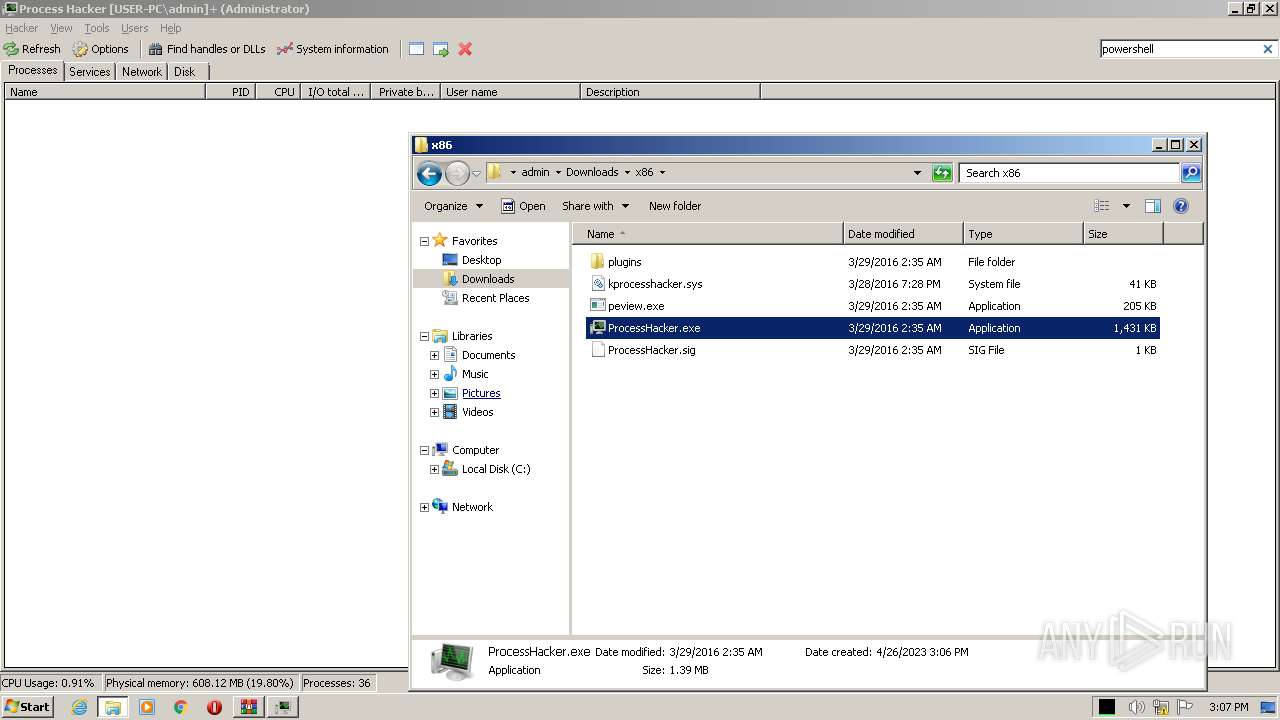Screen dimensions: 1280x720
Task: Collapse the Favorites tree node
Action: 424,241
